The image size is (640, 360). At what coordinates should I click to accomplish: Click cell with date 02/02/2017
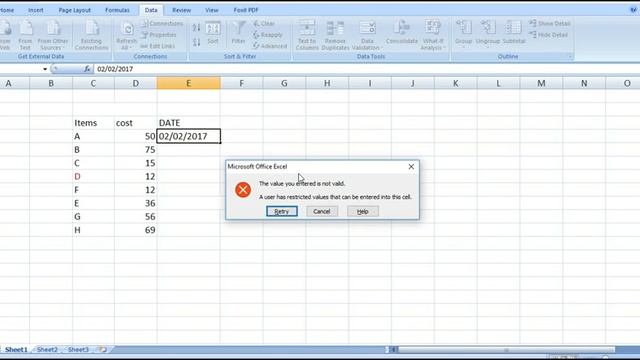pos(189,136)
